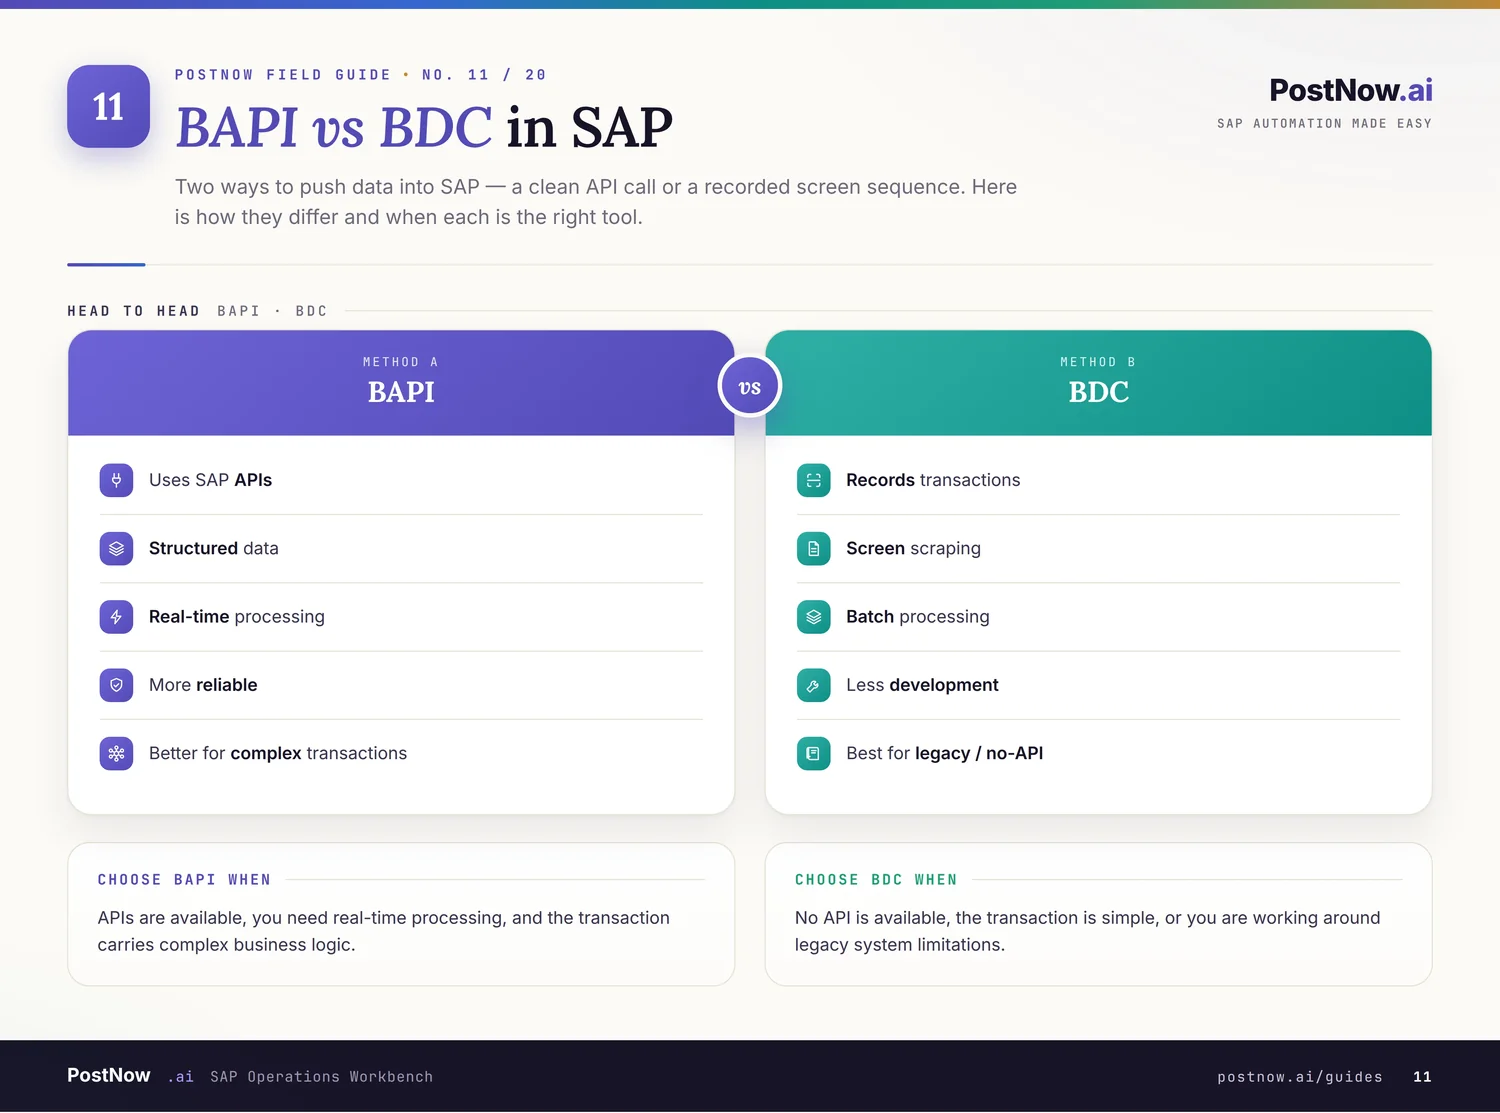Screen dimensions: 1500x1113
Task: Click the plug icon beside Uses SAP APIs
Action: point(116,480)
